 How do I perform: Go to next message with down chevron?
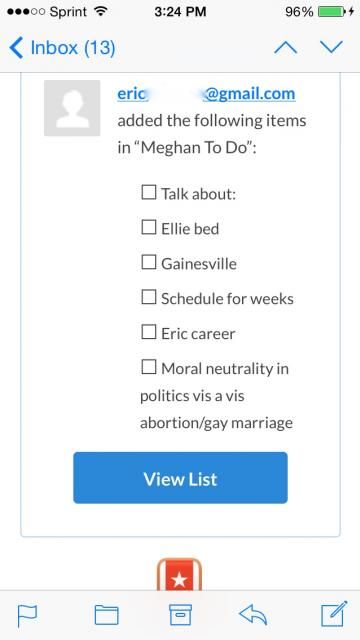(331, 47)
